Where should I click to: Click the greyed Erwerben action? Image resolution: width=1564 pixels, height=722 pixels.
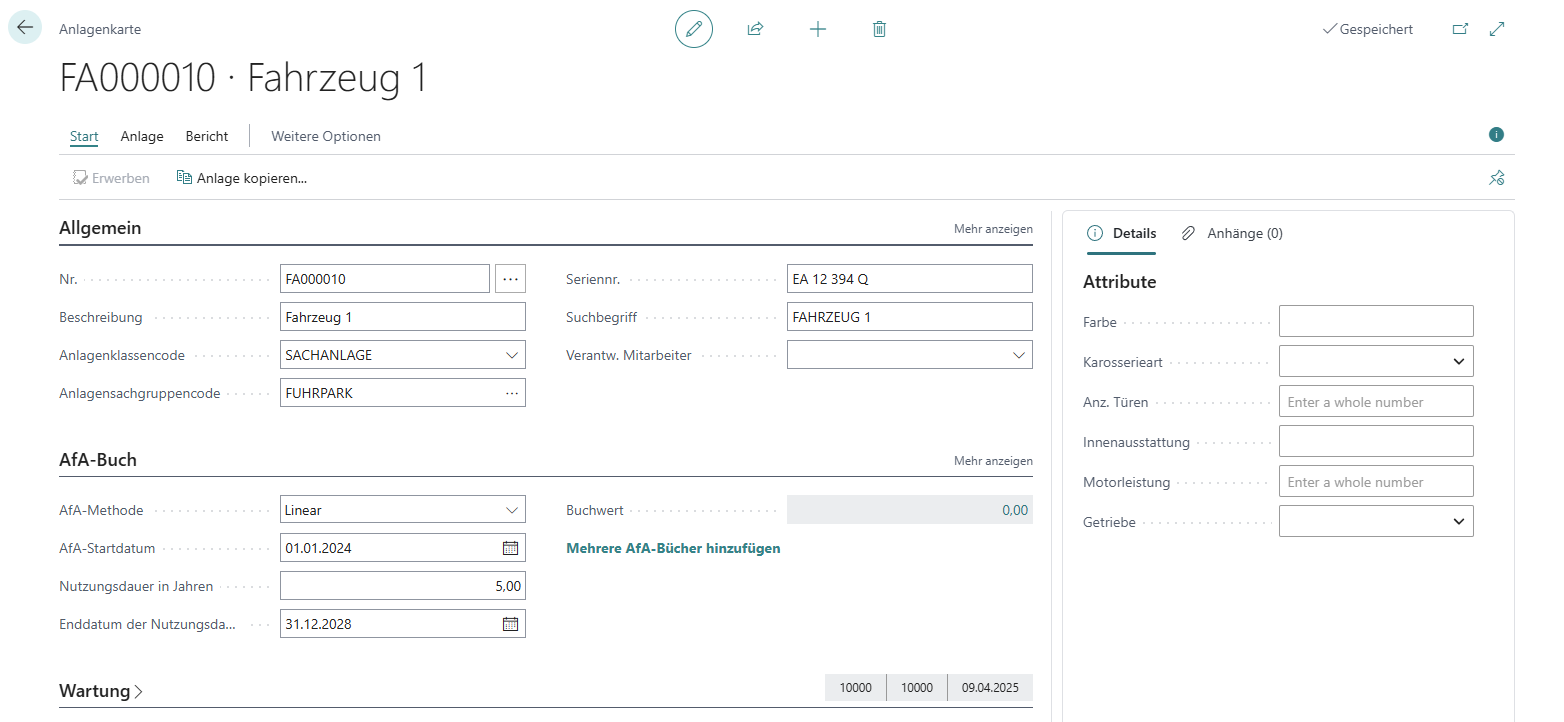(x=111, y=178)
